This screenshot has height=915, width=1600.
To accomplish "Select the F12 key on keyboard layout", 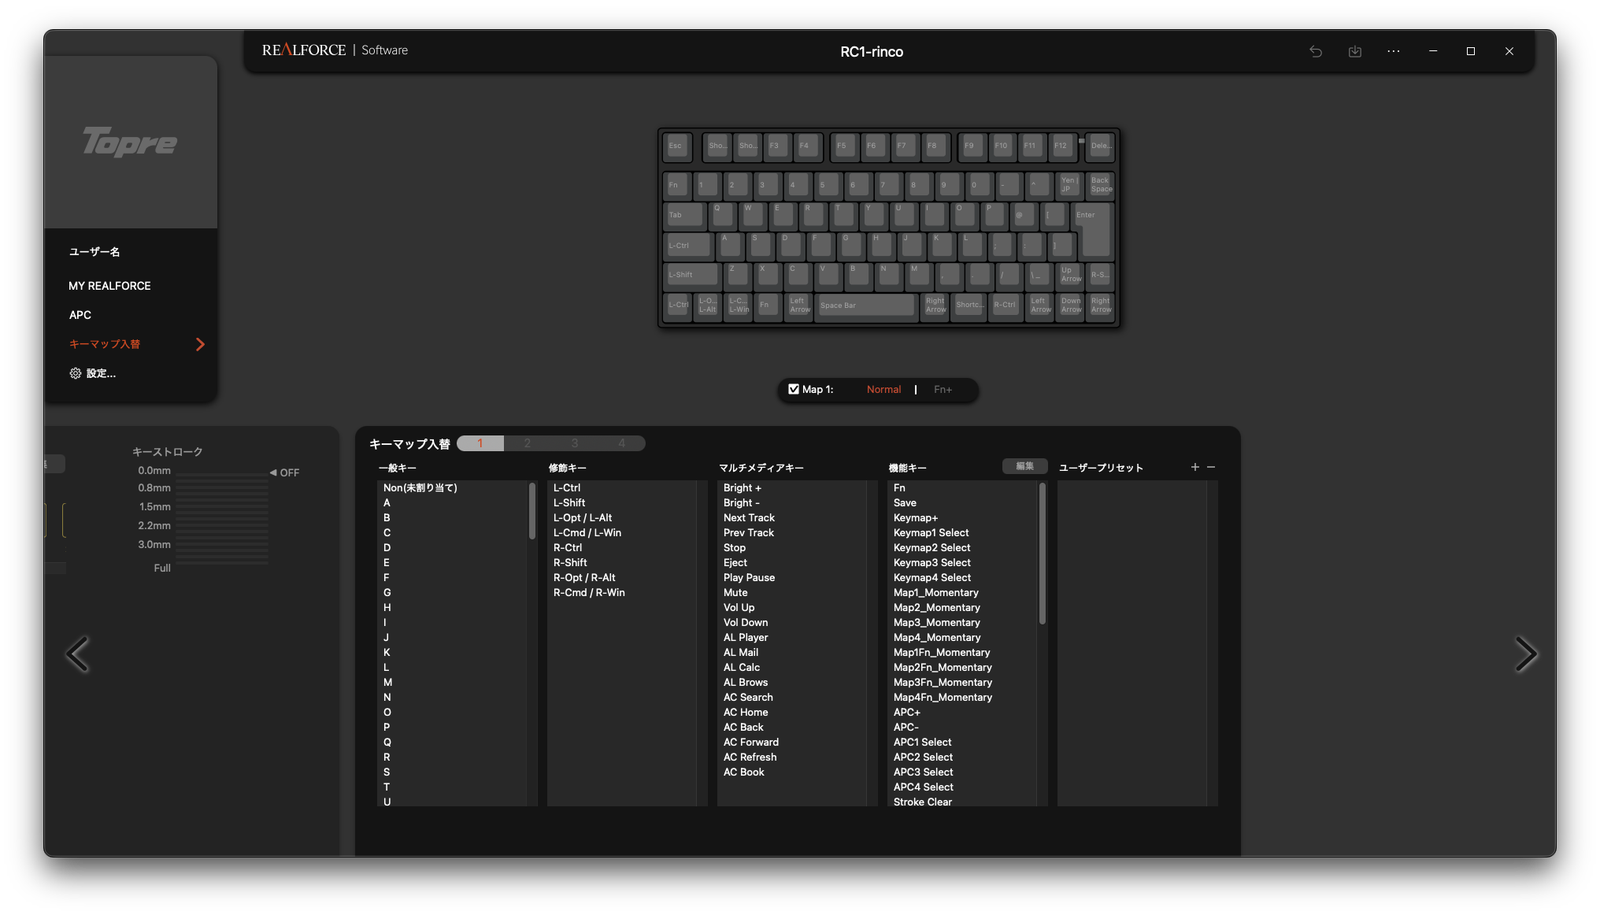I will coord(1062,146).
